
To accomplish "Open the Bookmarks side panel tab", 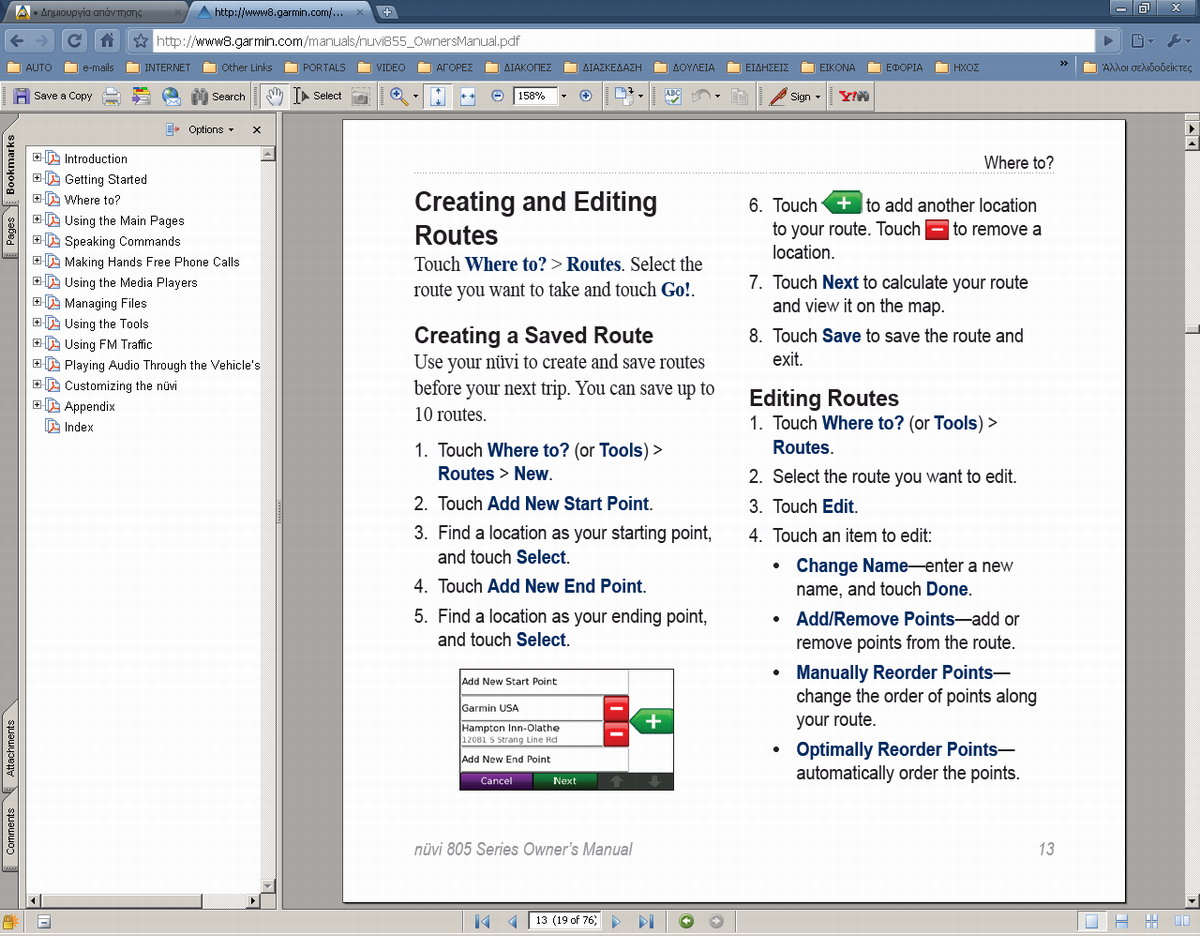I will pos(11,164).
